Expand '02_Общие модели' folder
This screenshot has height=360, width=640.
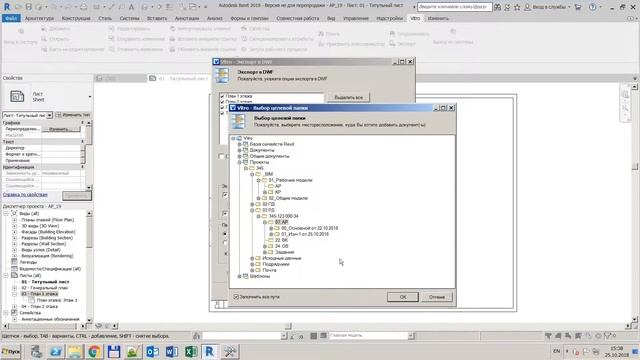[x=258, y=198]
